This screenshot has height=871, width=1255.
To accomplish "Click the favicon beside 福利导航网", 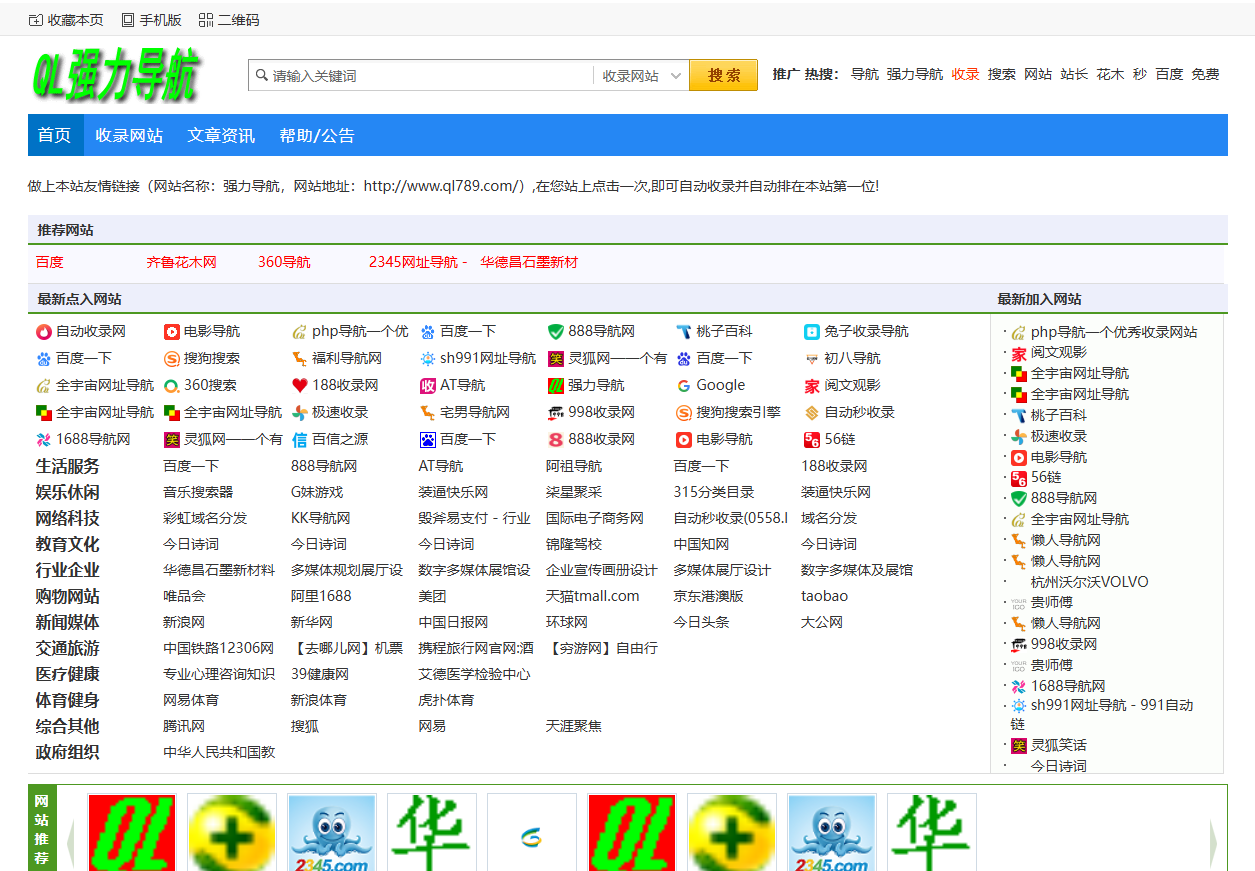I will (x=300, y=359).
